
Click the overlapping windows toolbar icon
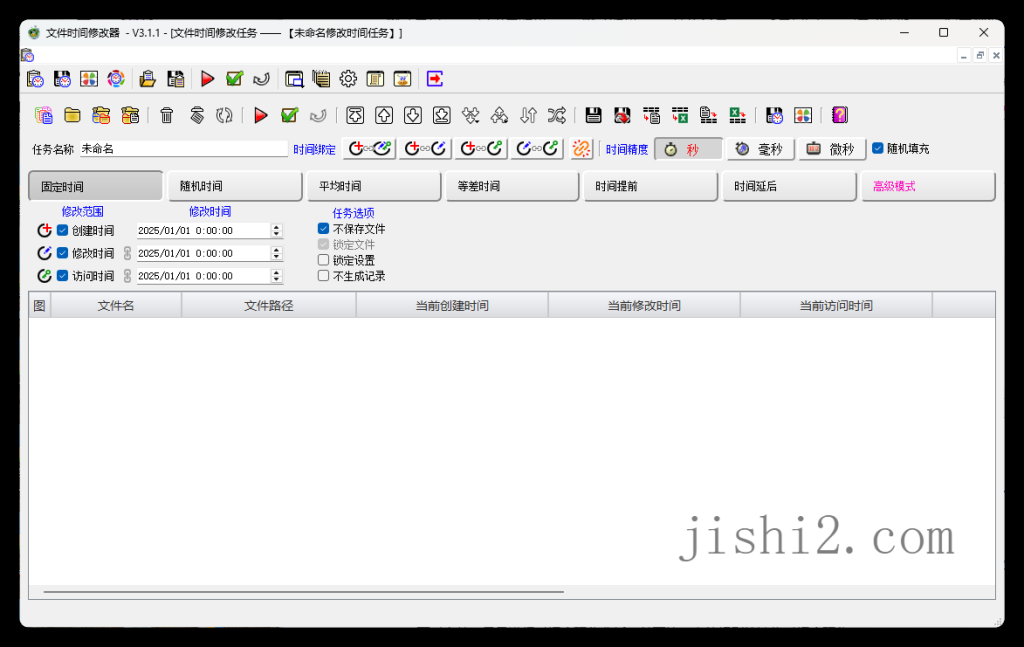click(294, 79)
